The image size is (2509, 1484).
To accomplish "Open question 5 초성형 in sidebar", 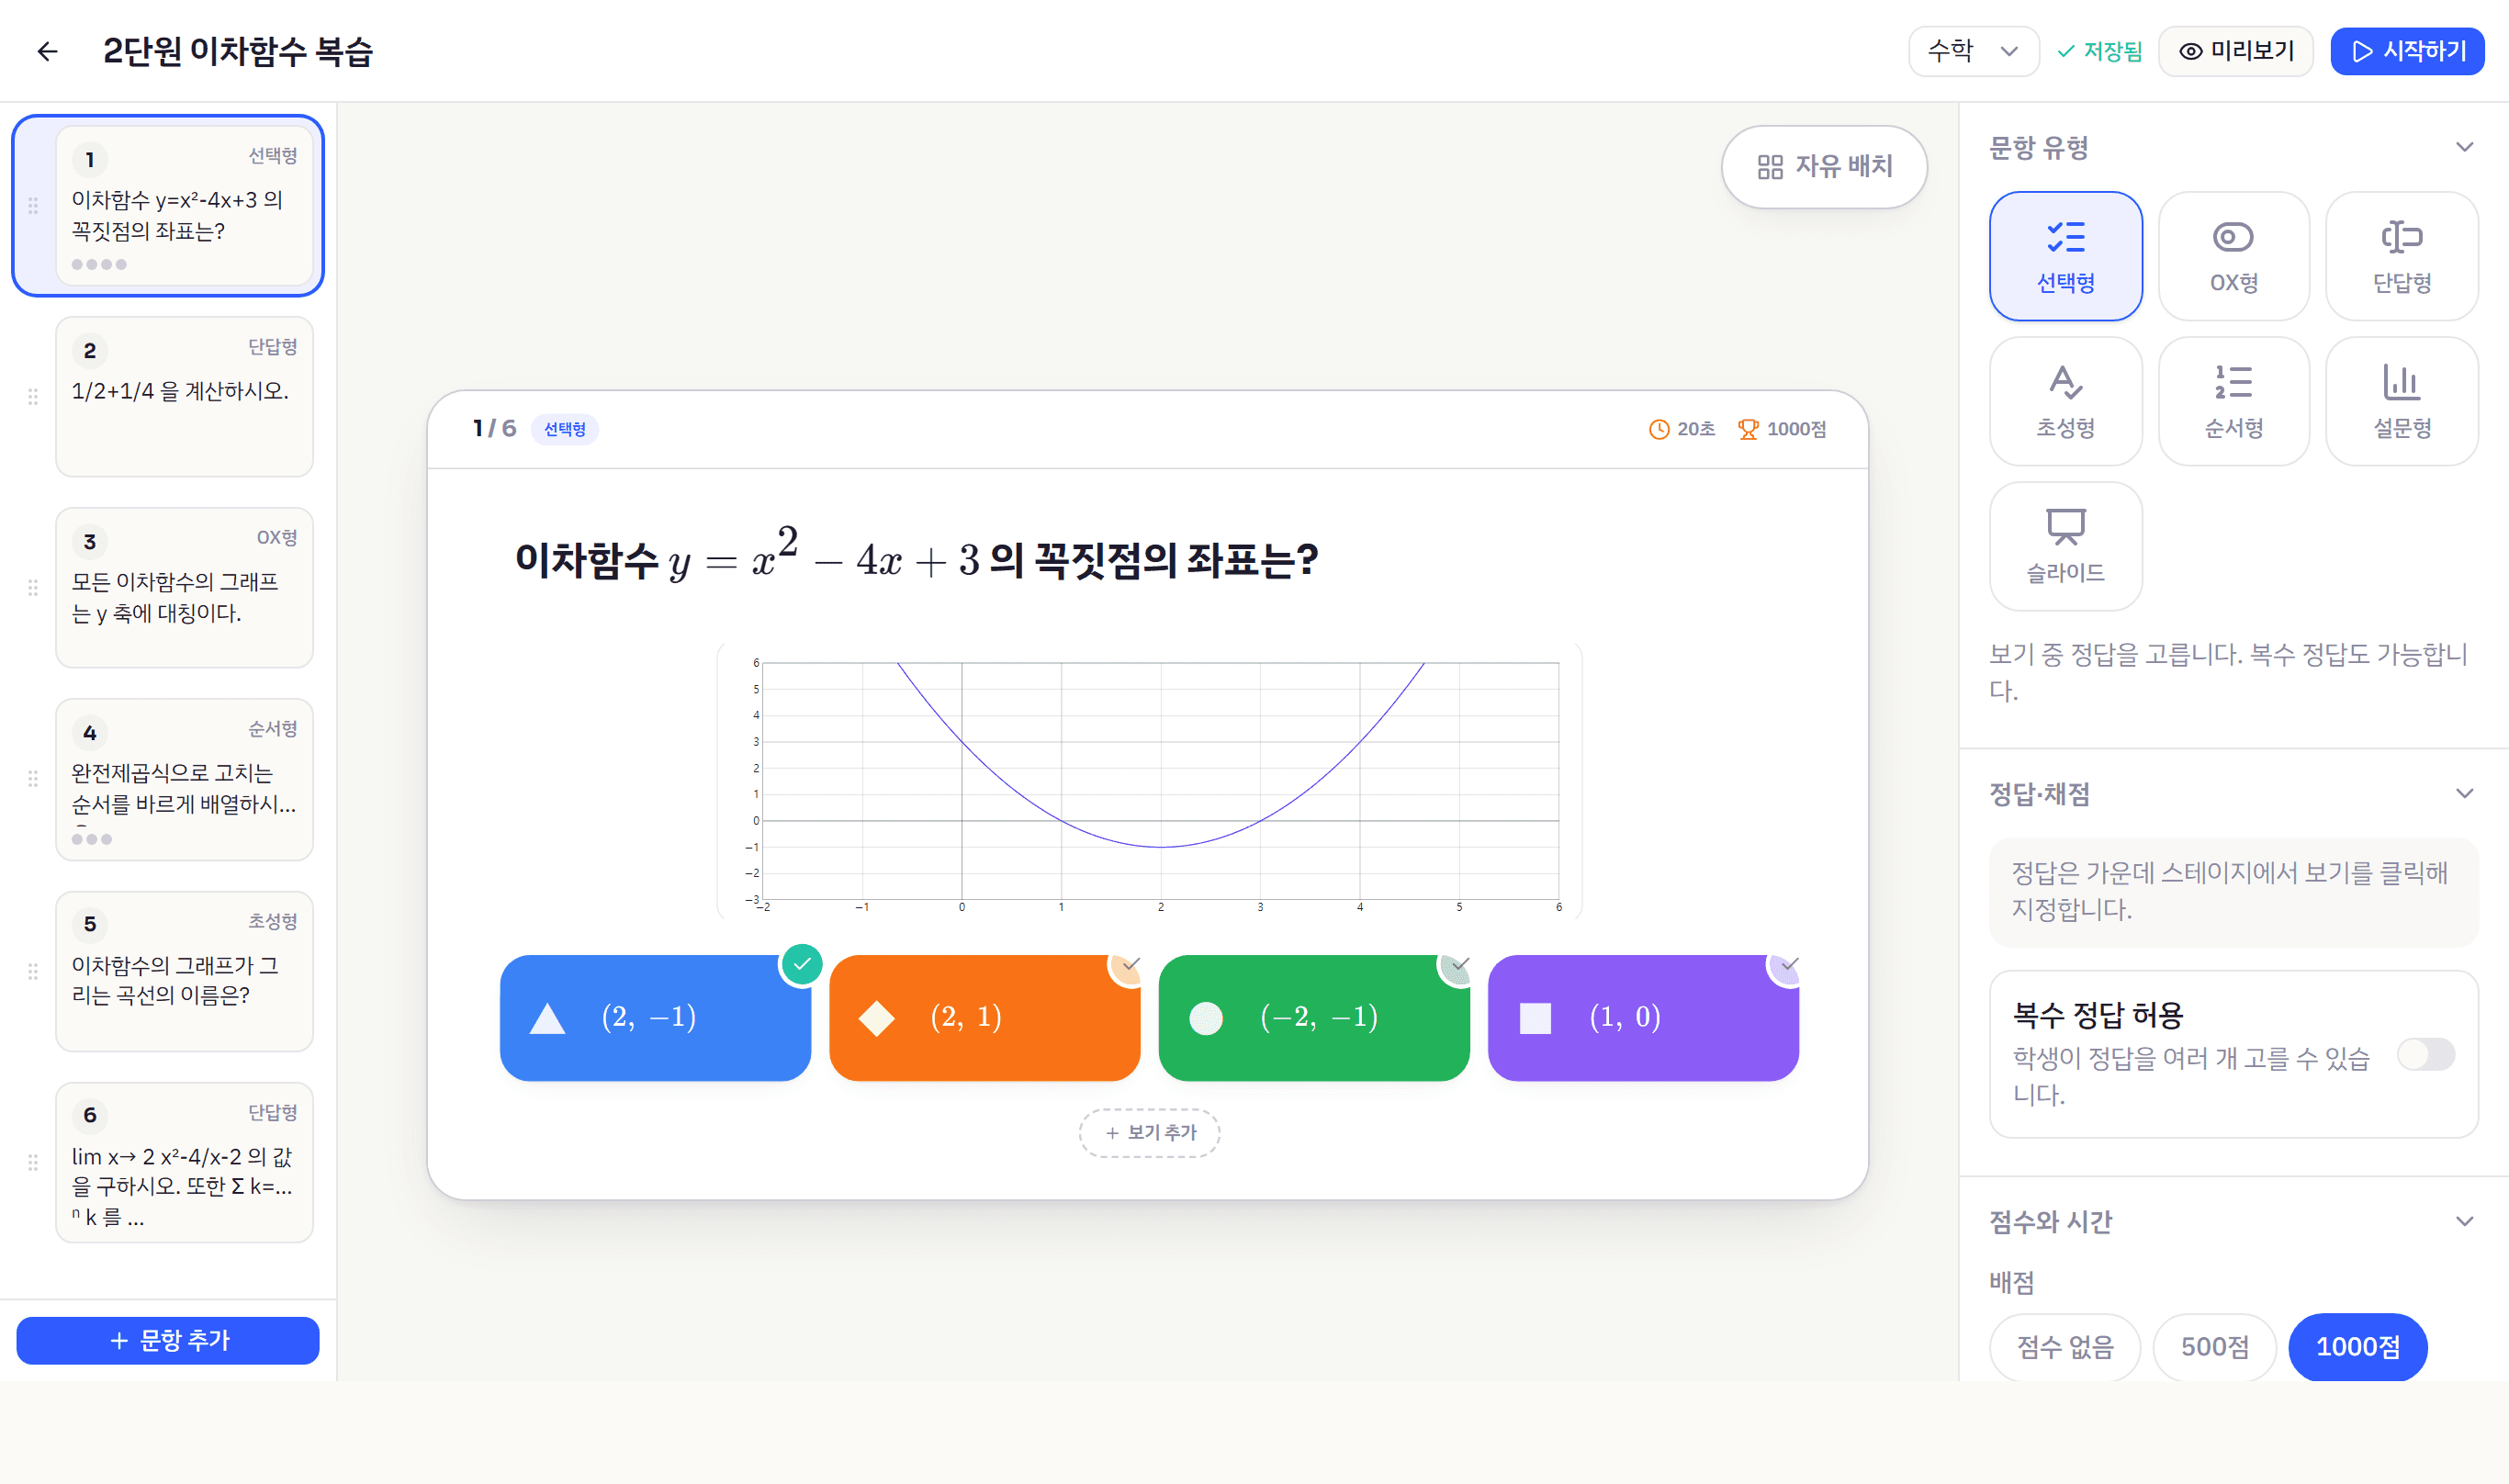I will click(184, 971).
